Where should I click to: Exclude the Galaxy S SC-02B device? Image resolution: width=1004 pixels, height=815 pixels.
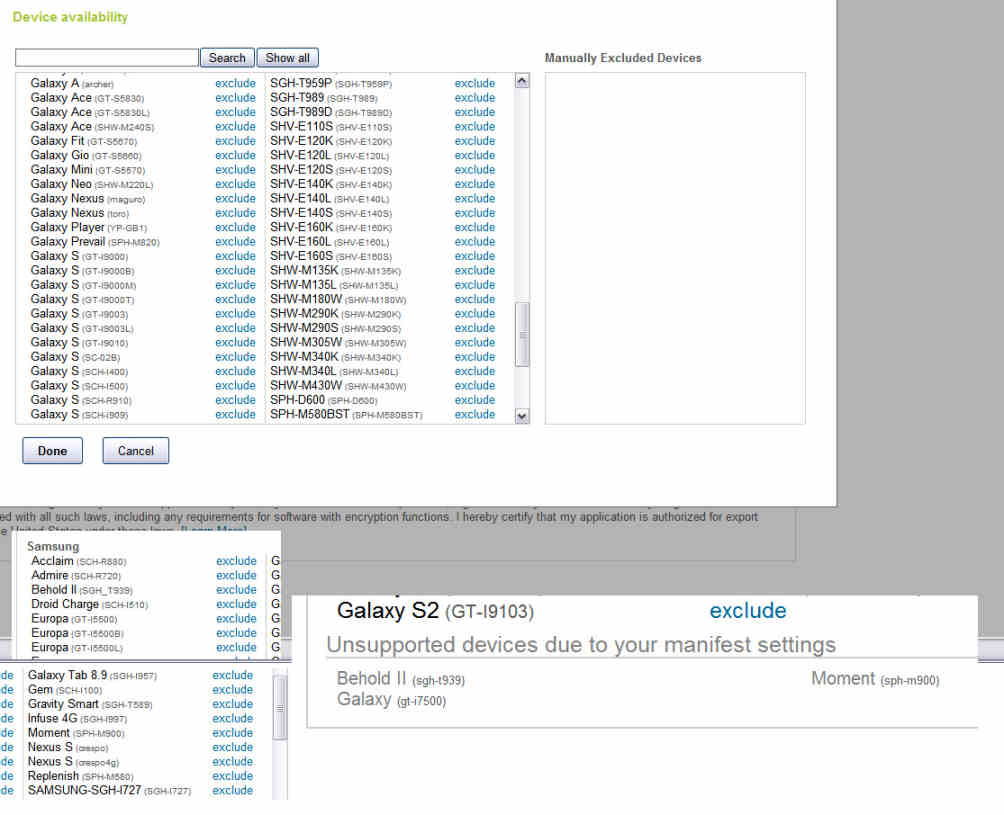tap(236, 357)
